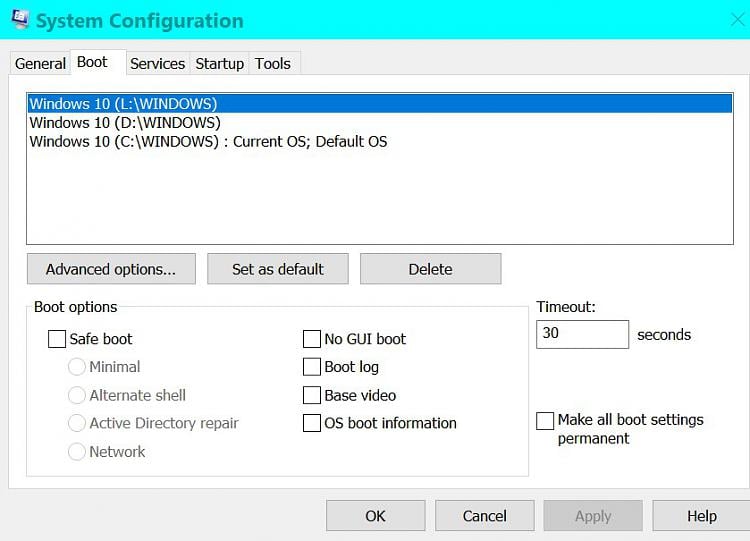Check Make all boot settings permanent
750x541 pixels.
(x=545, y=421)
